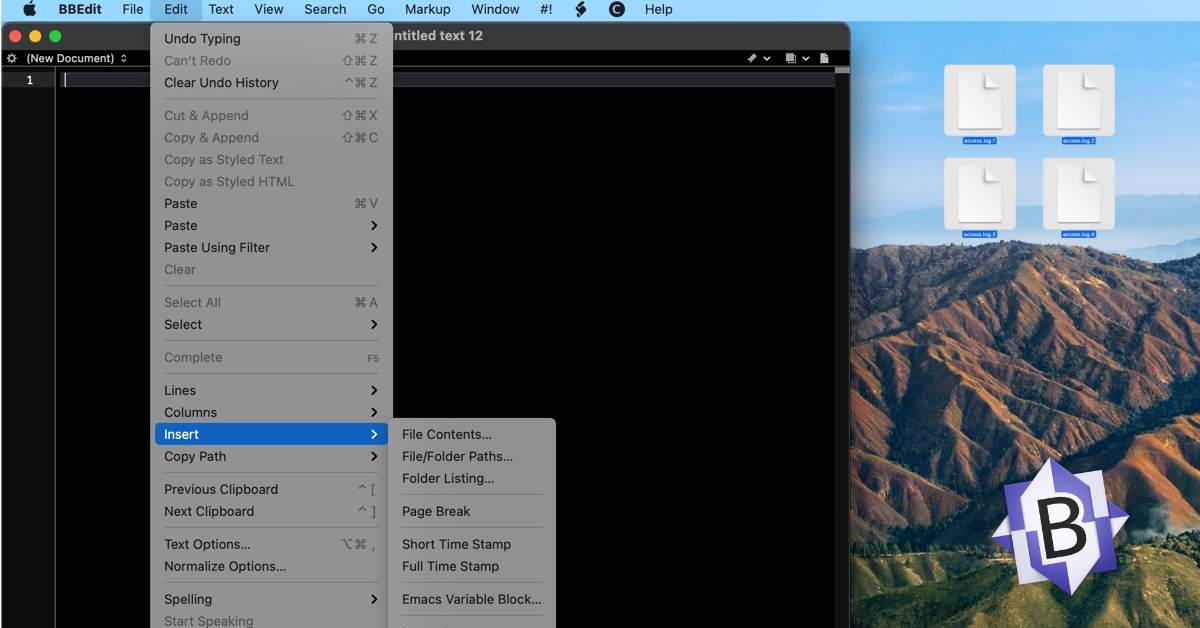Screen dimensions: 1200x628
Task: Expand the Copy Path submenu
Action: click(271, 456)
